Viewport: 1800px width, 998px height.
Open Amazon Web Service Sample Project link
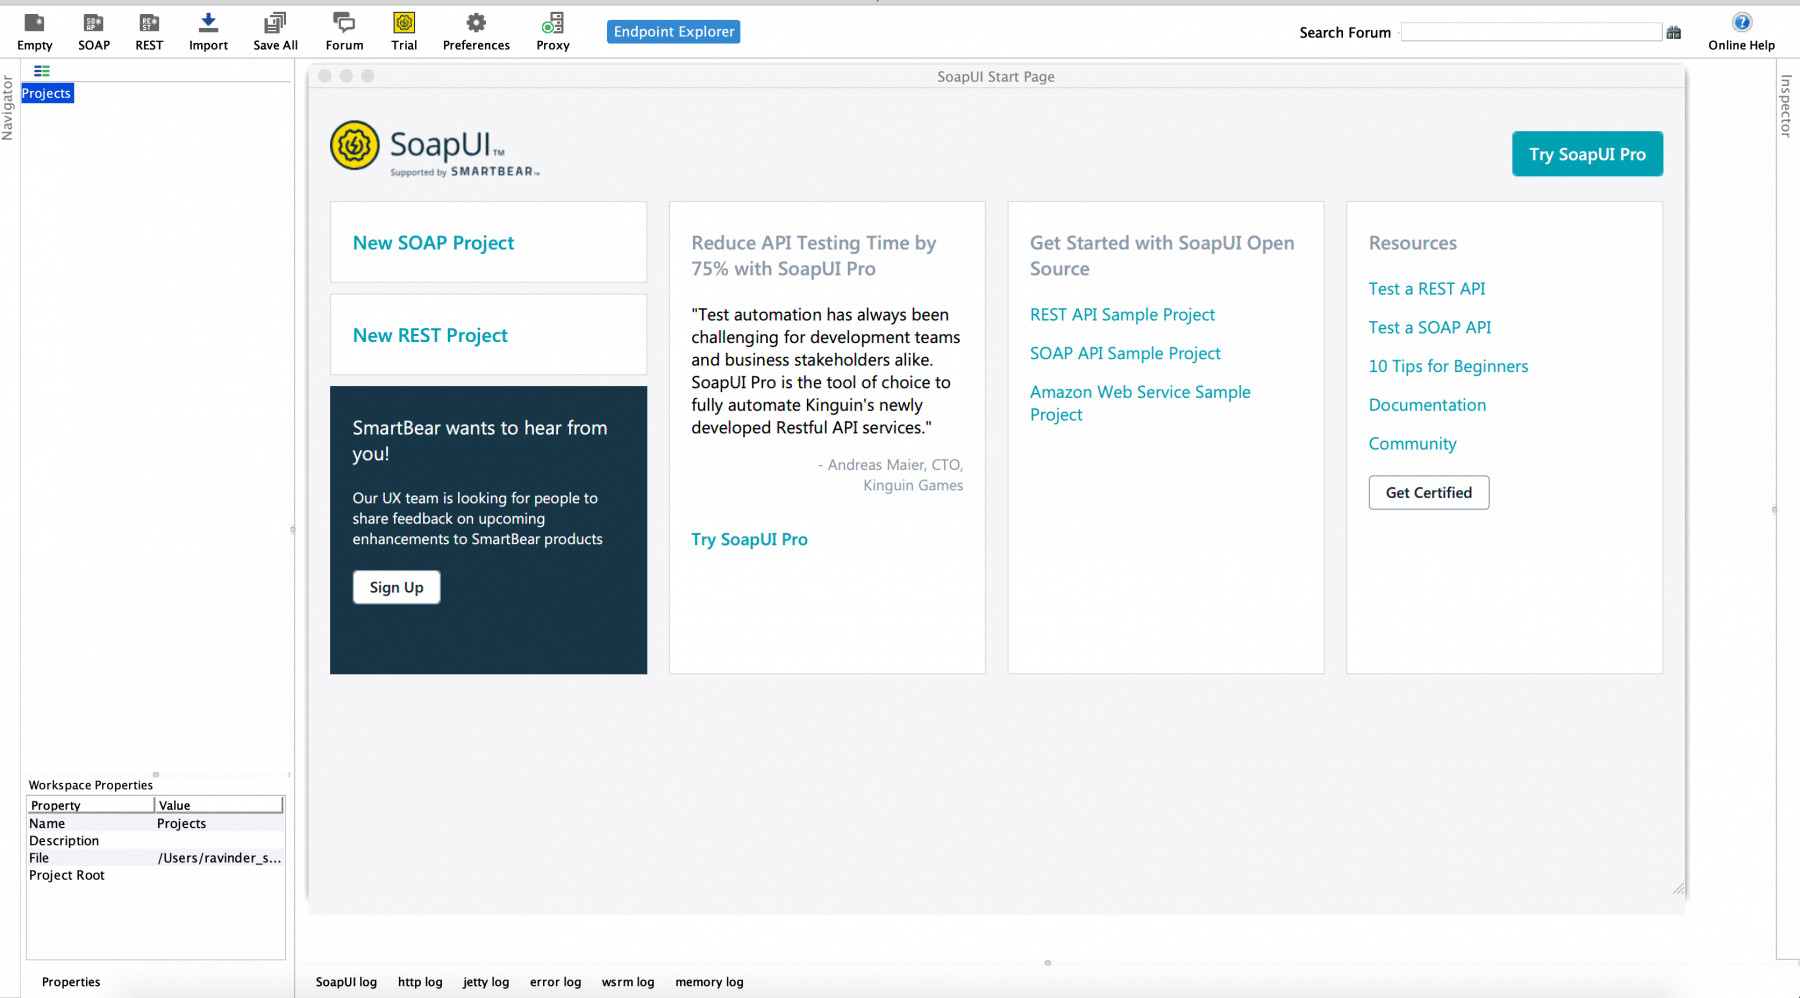1140,403
